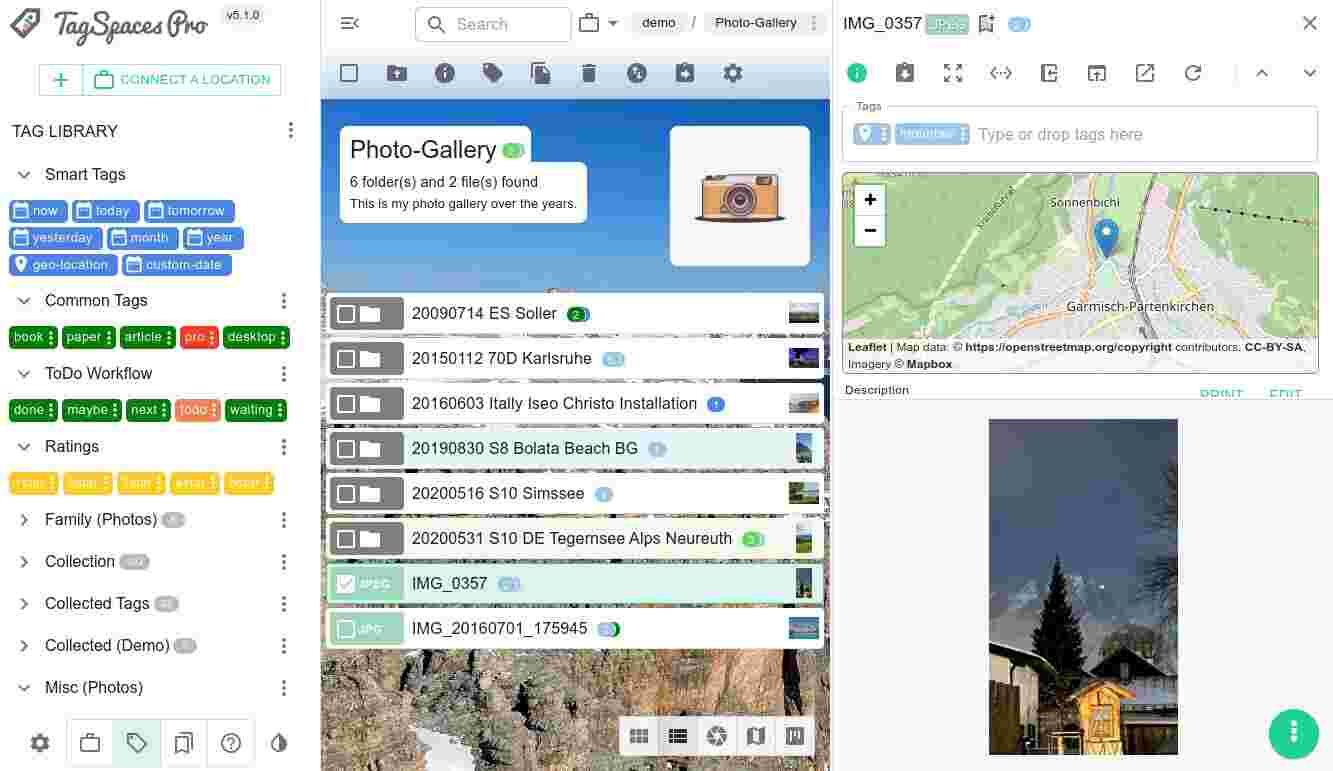Navigate to demo in breadcrumb

pos(658,23)
